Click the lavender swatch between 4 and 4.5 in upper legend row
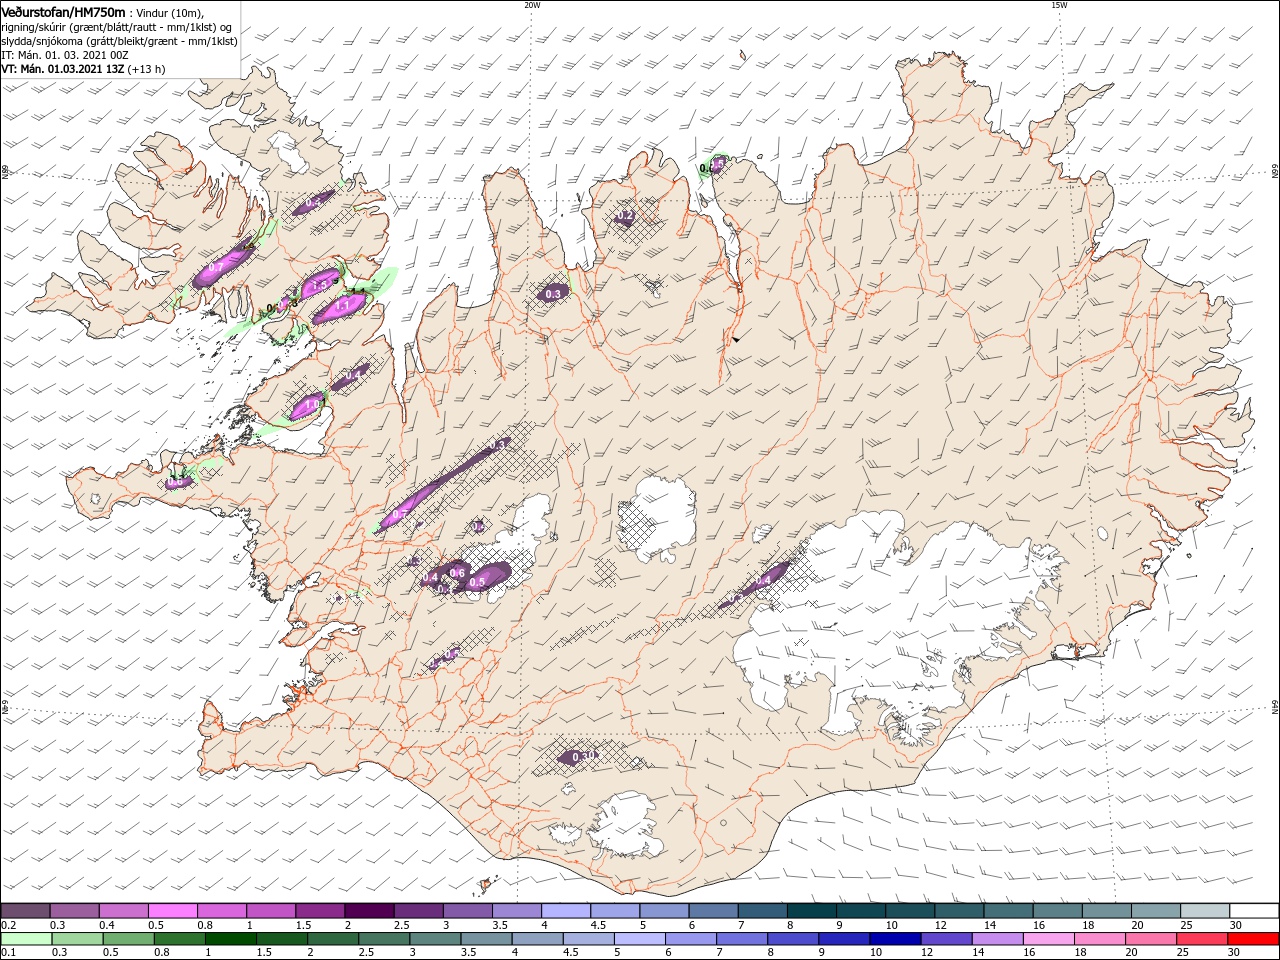This screenshot has width=1280, height=960. [565, 911]
